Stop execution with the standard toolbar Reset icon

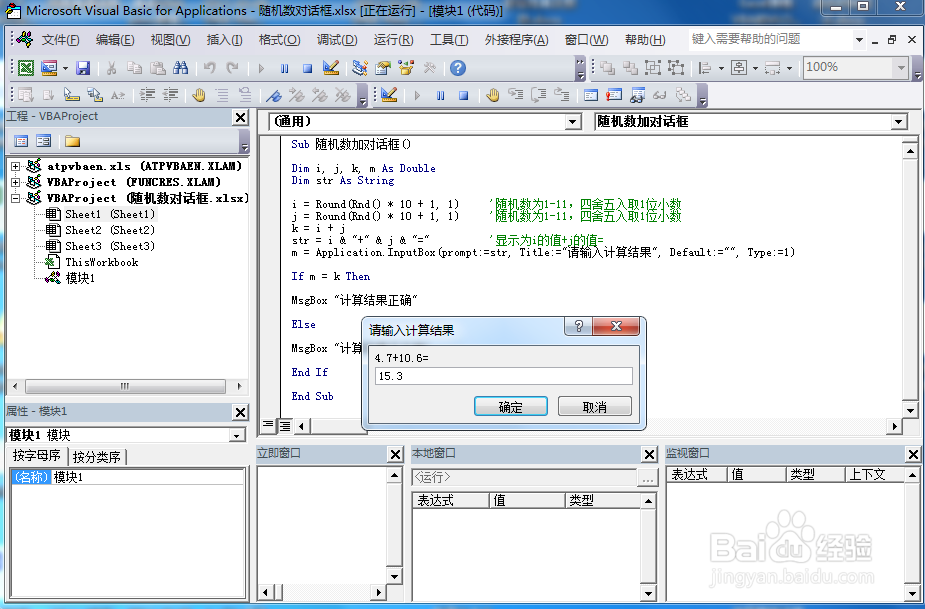[x=307, y=68]
